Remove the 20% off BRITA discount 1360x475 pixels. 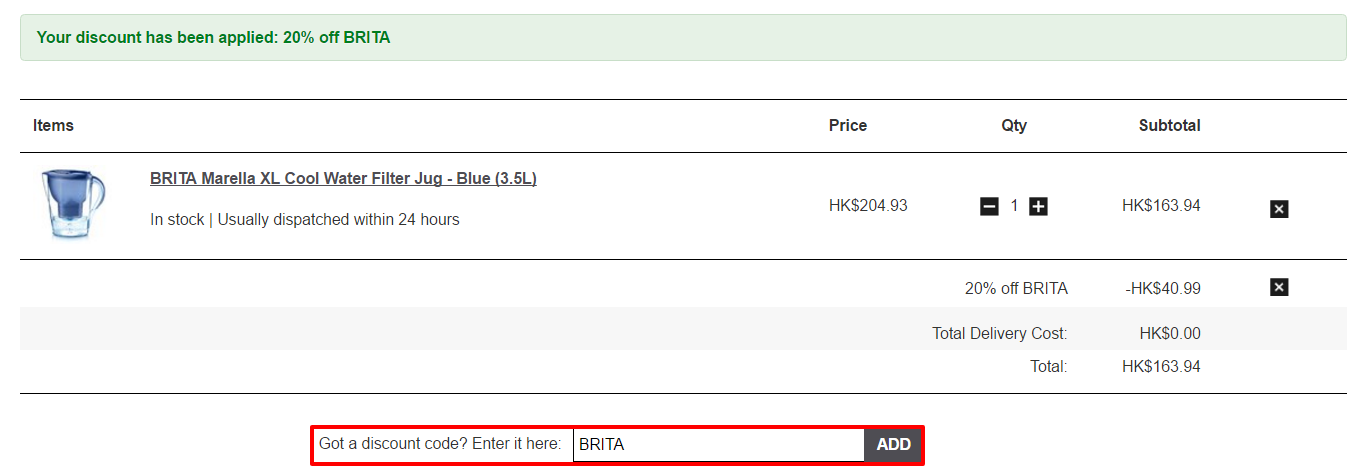click(x=1279, y=287)
